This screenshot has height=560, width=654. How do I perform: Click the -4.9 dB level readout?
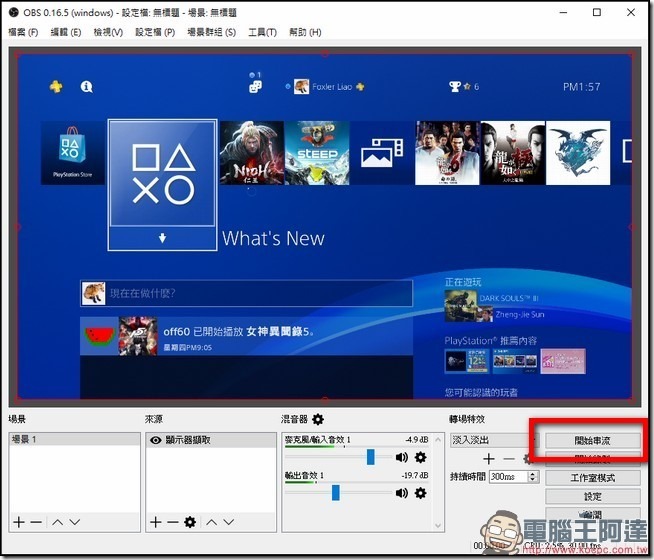(x=416, y=439)
